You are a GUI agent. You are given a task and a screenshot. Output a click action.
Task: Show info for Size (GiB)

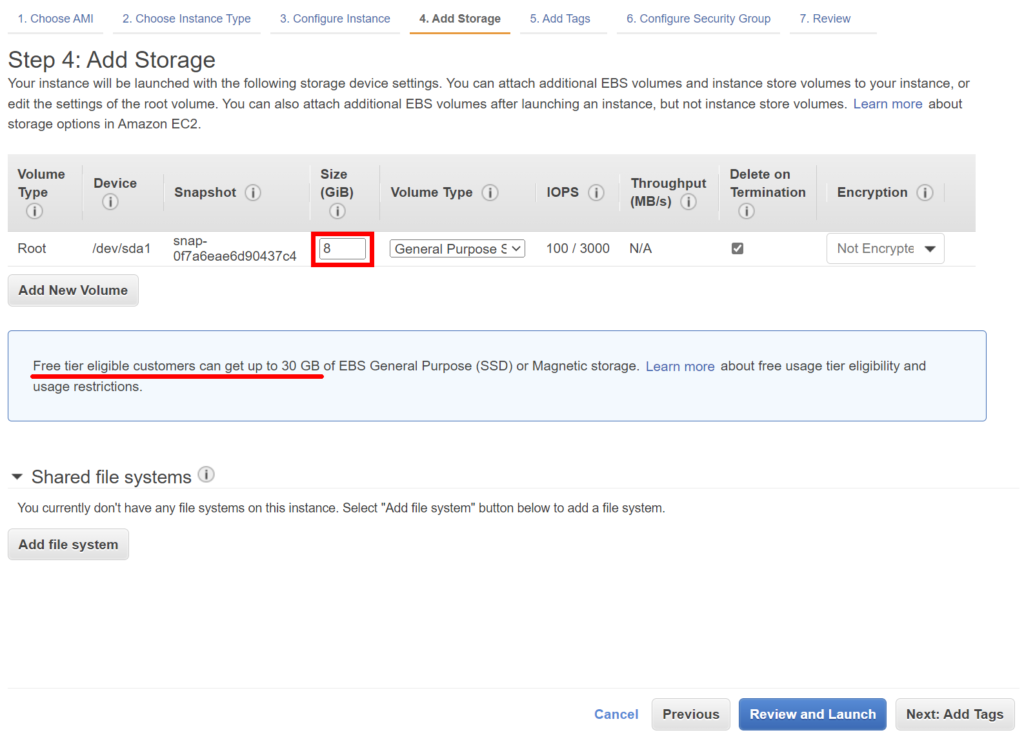337,211
